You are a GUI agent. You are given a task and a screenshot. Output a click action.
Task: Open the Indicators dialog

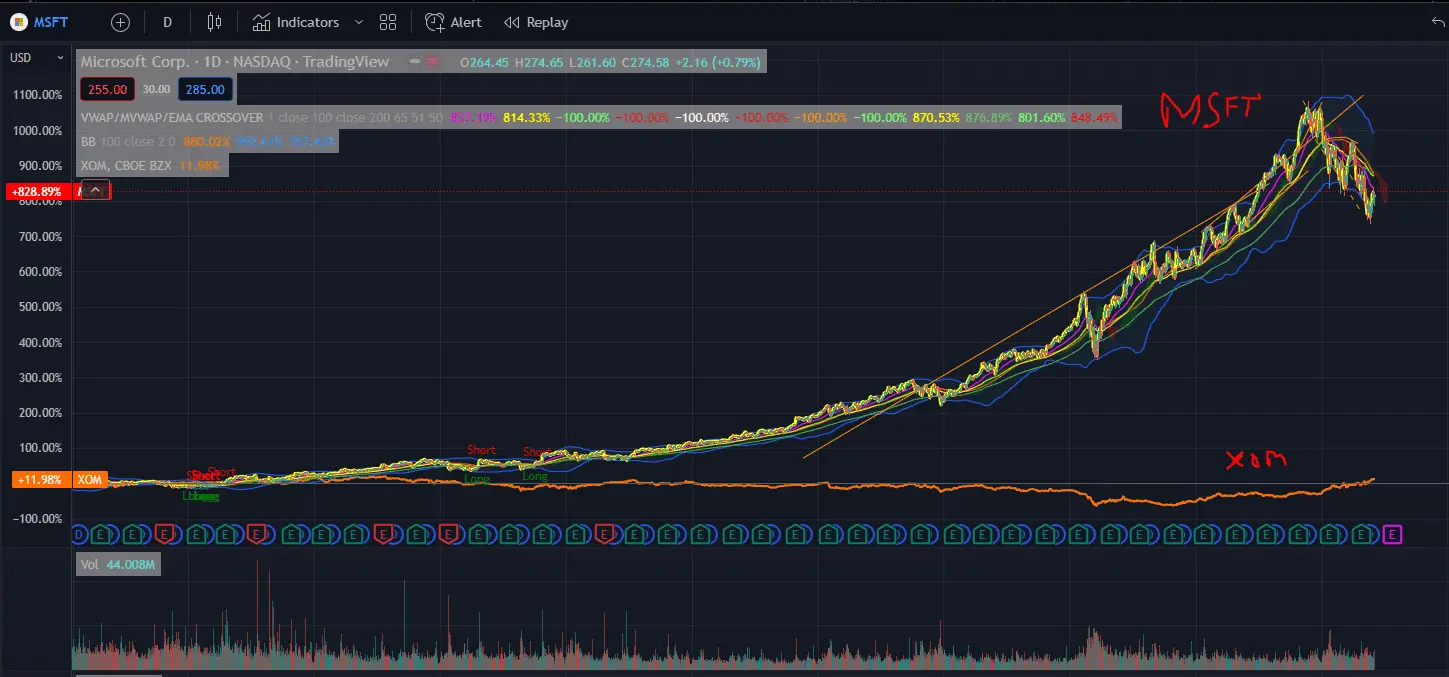click(295, 22)
